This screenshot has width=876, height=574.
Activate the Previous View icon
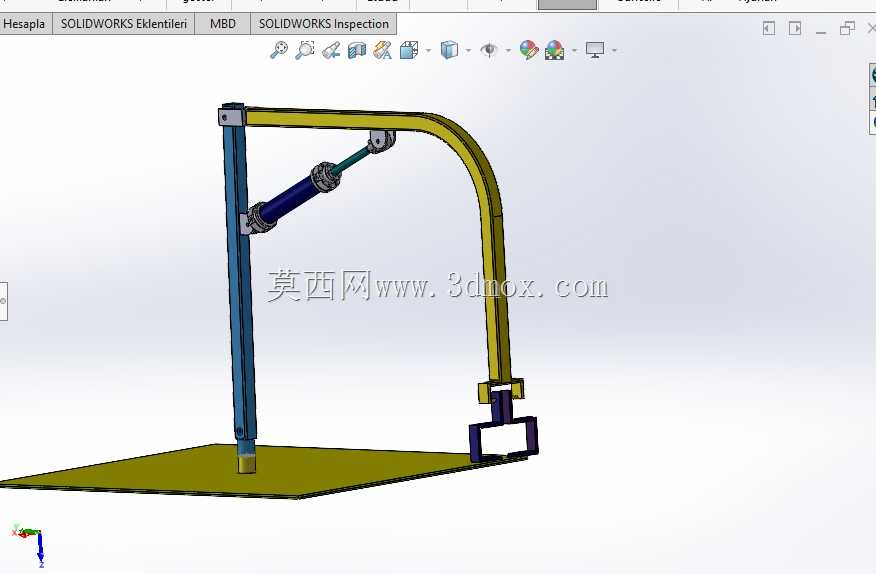(331, 50)
